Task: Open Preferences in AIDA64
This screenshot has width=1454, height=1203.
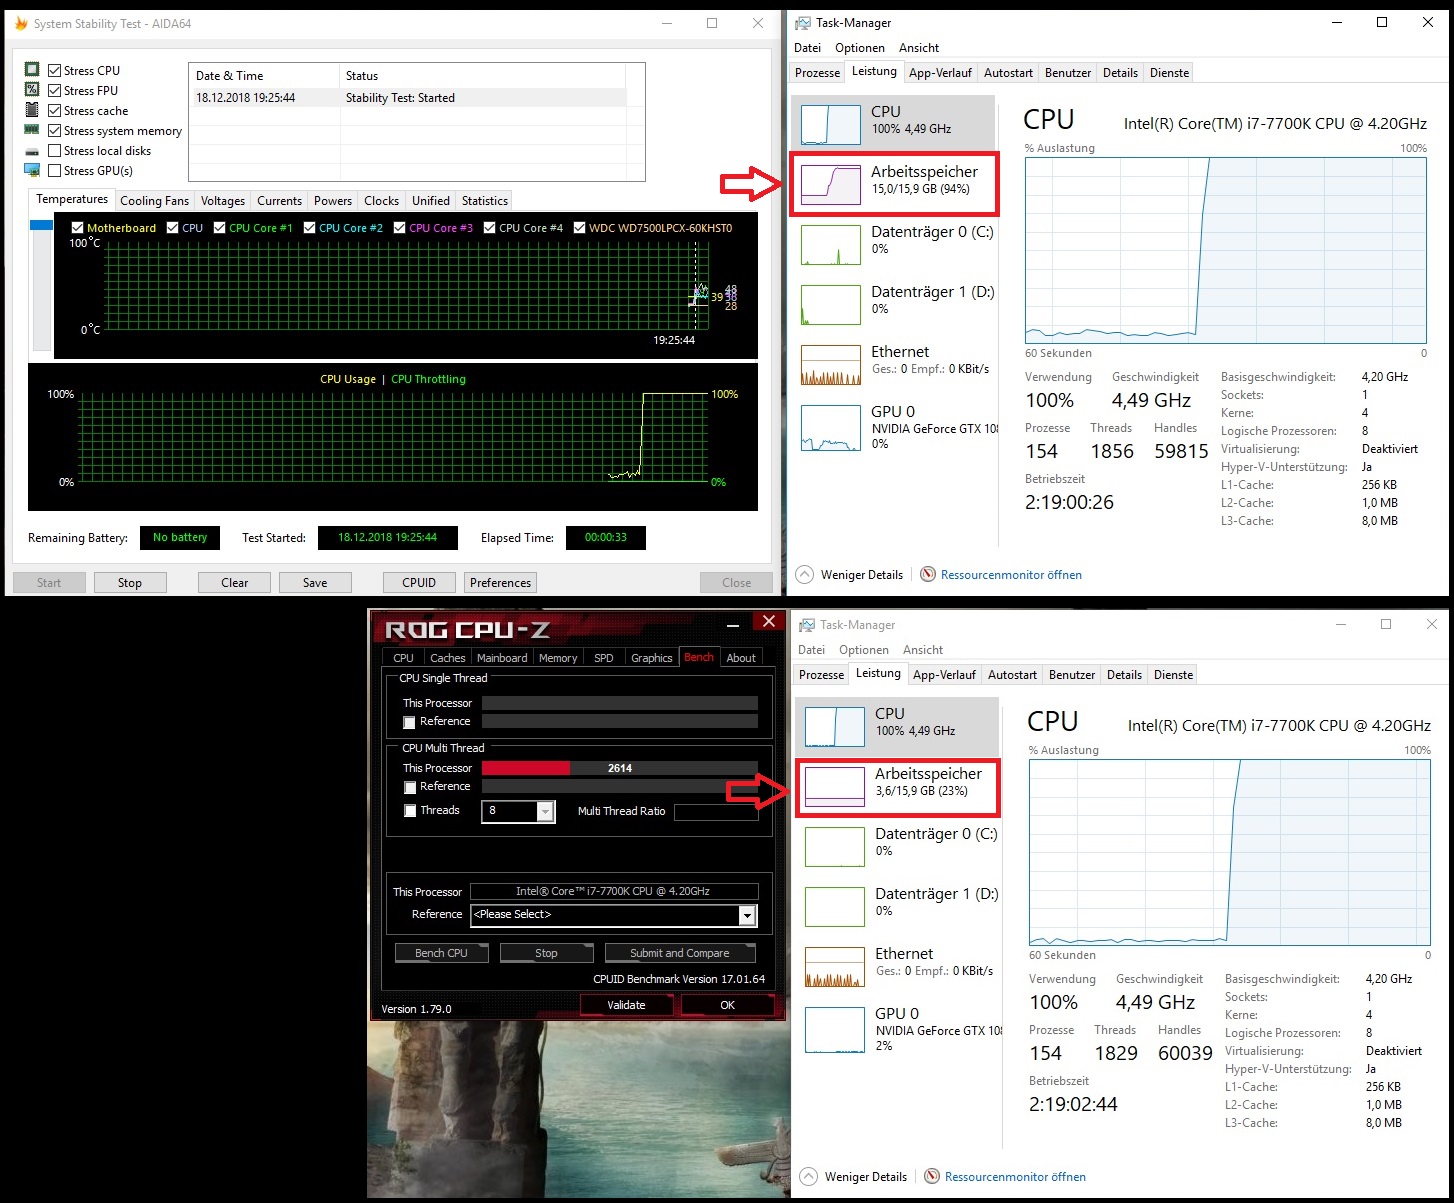Action: [500, 582]
